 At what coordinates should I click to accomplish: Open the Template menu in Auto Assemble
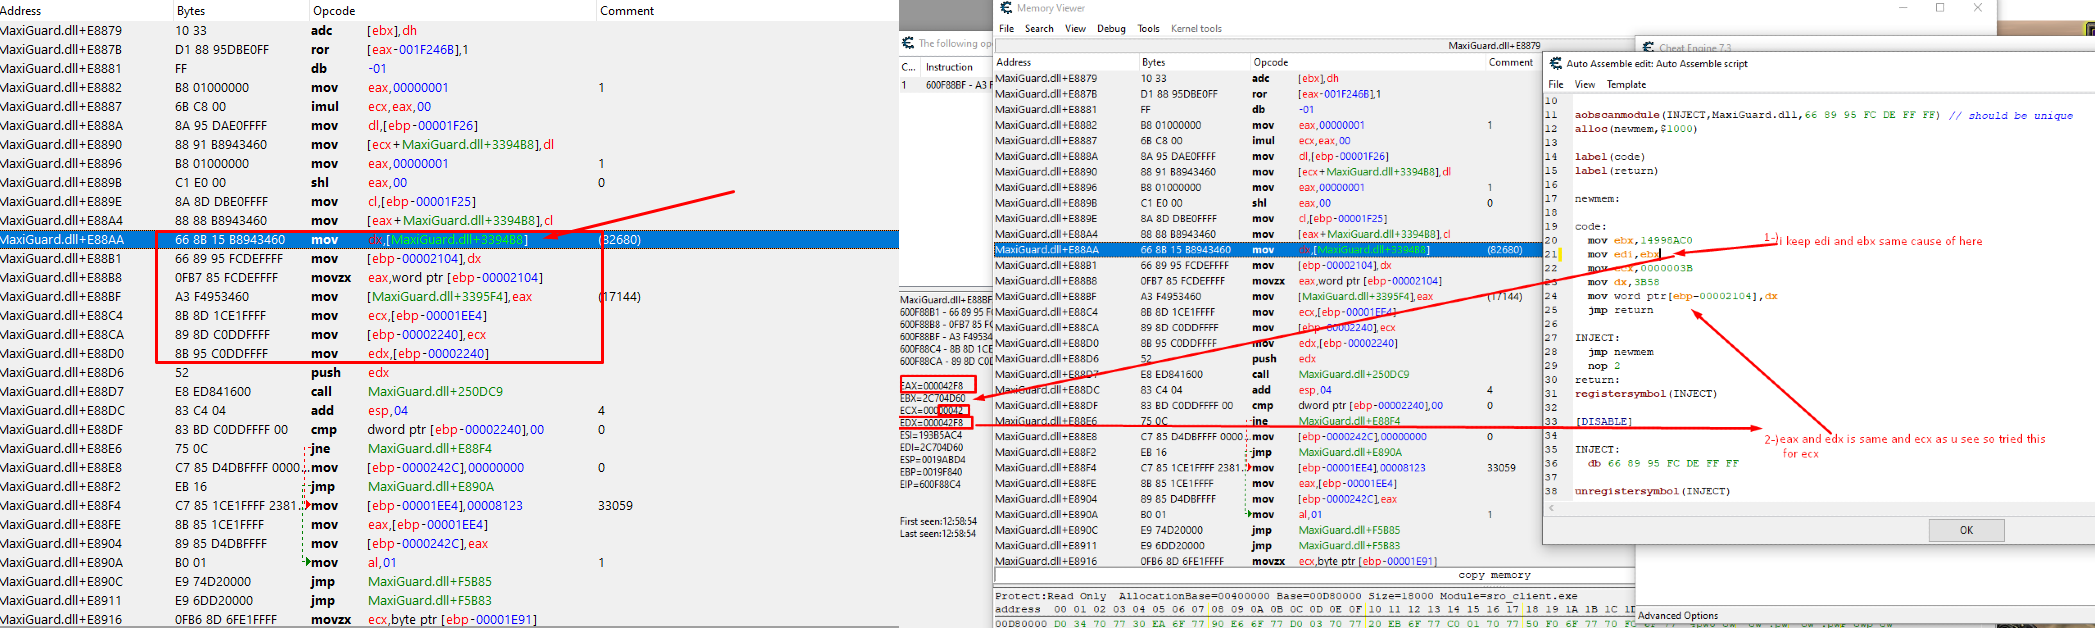click(x=1626, y=85)
